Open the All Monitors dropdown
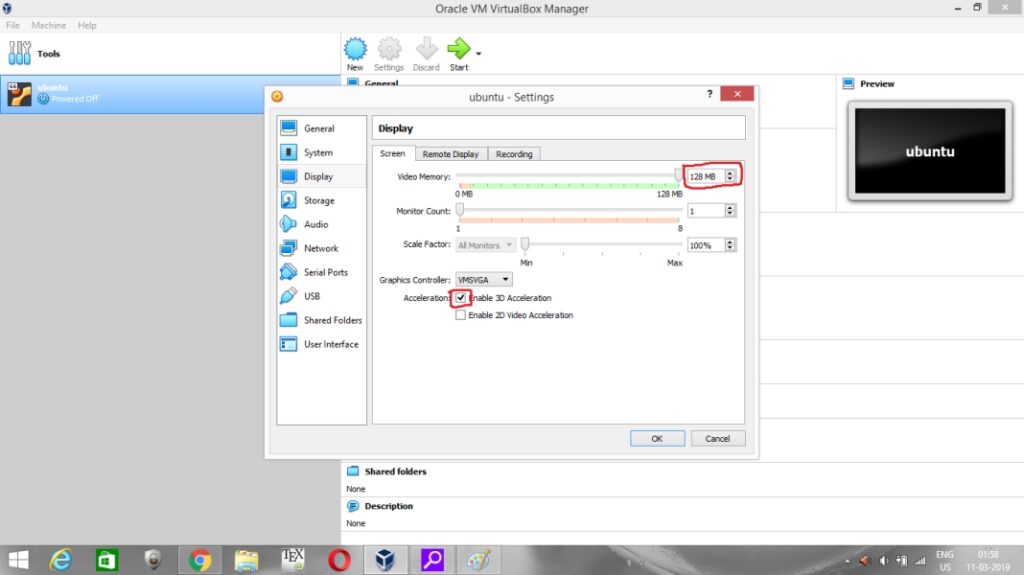This screenshot has height=575, width=1024. tap(485, 245)
